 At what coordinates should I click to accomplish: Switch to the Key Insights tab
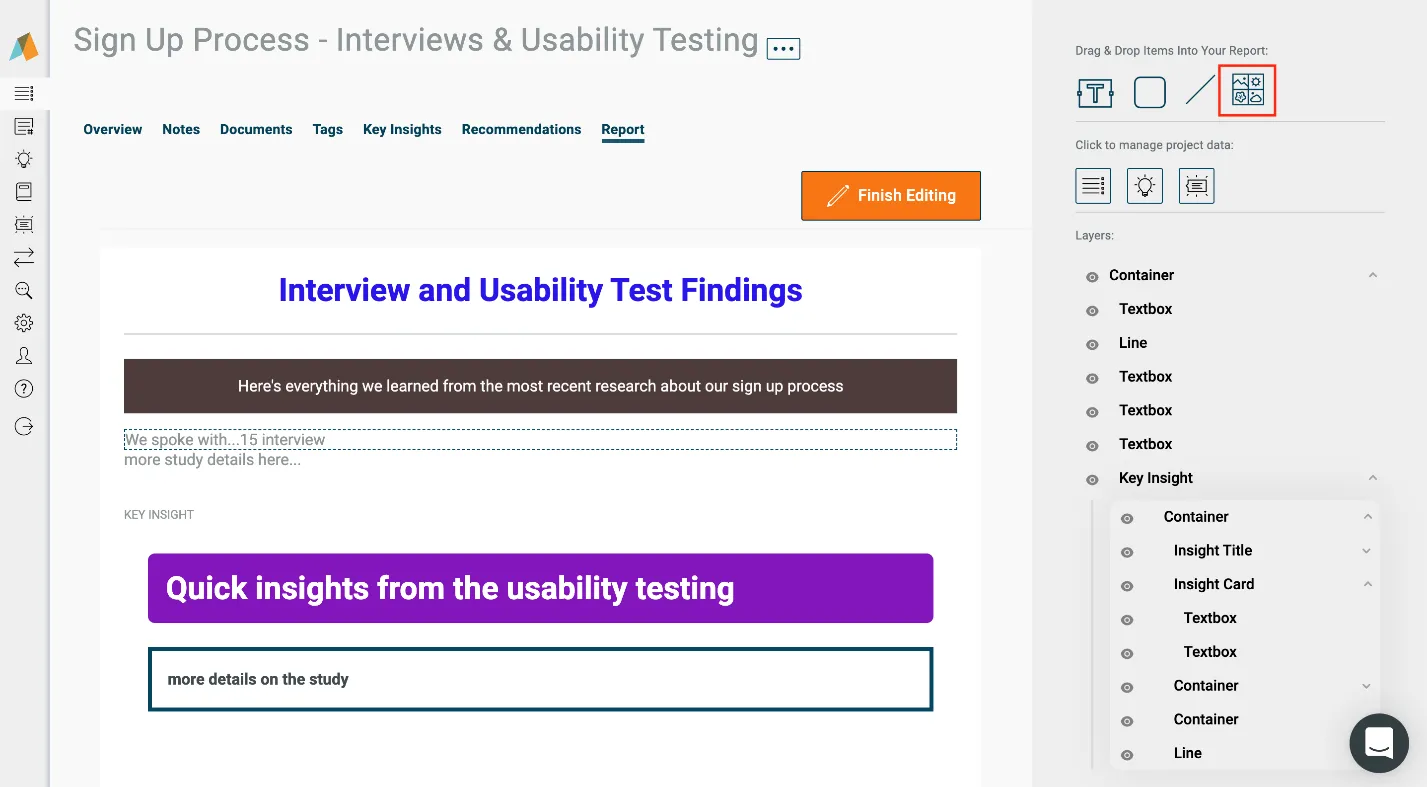pyautogui.click(x=402, y=129)
